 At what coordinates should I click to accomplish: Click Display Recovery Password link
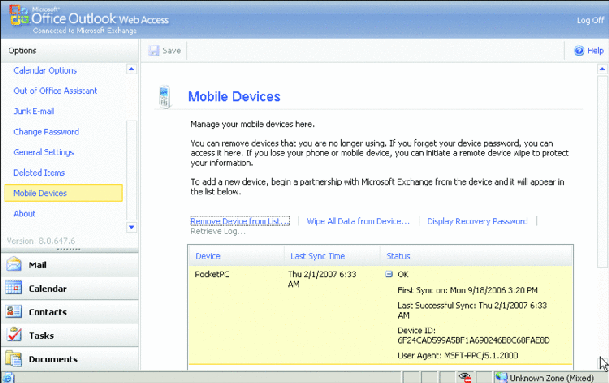[477, 221]
